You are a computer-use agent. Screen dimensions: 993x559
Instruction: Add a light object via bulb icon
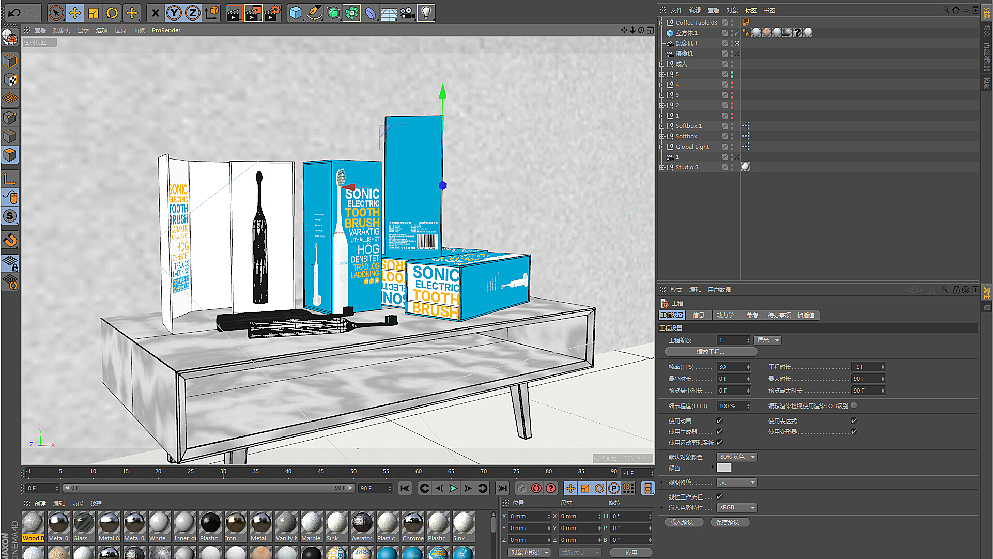[426, 12]
